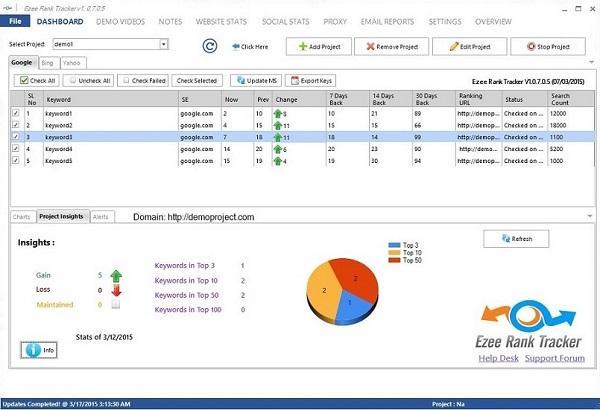Go to SOCIAL STATS tab
This screenshot has width=600, height=410.
pyautogui.click(x=285, y=21)
